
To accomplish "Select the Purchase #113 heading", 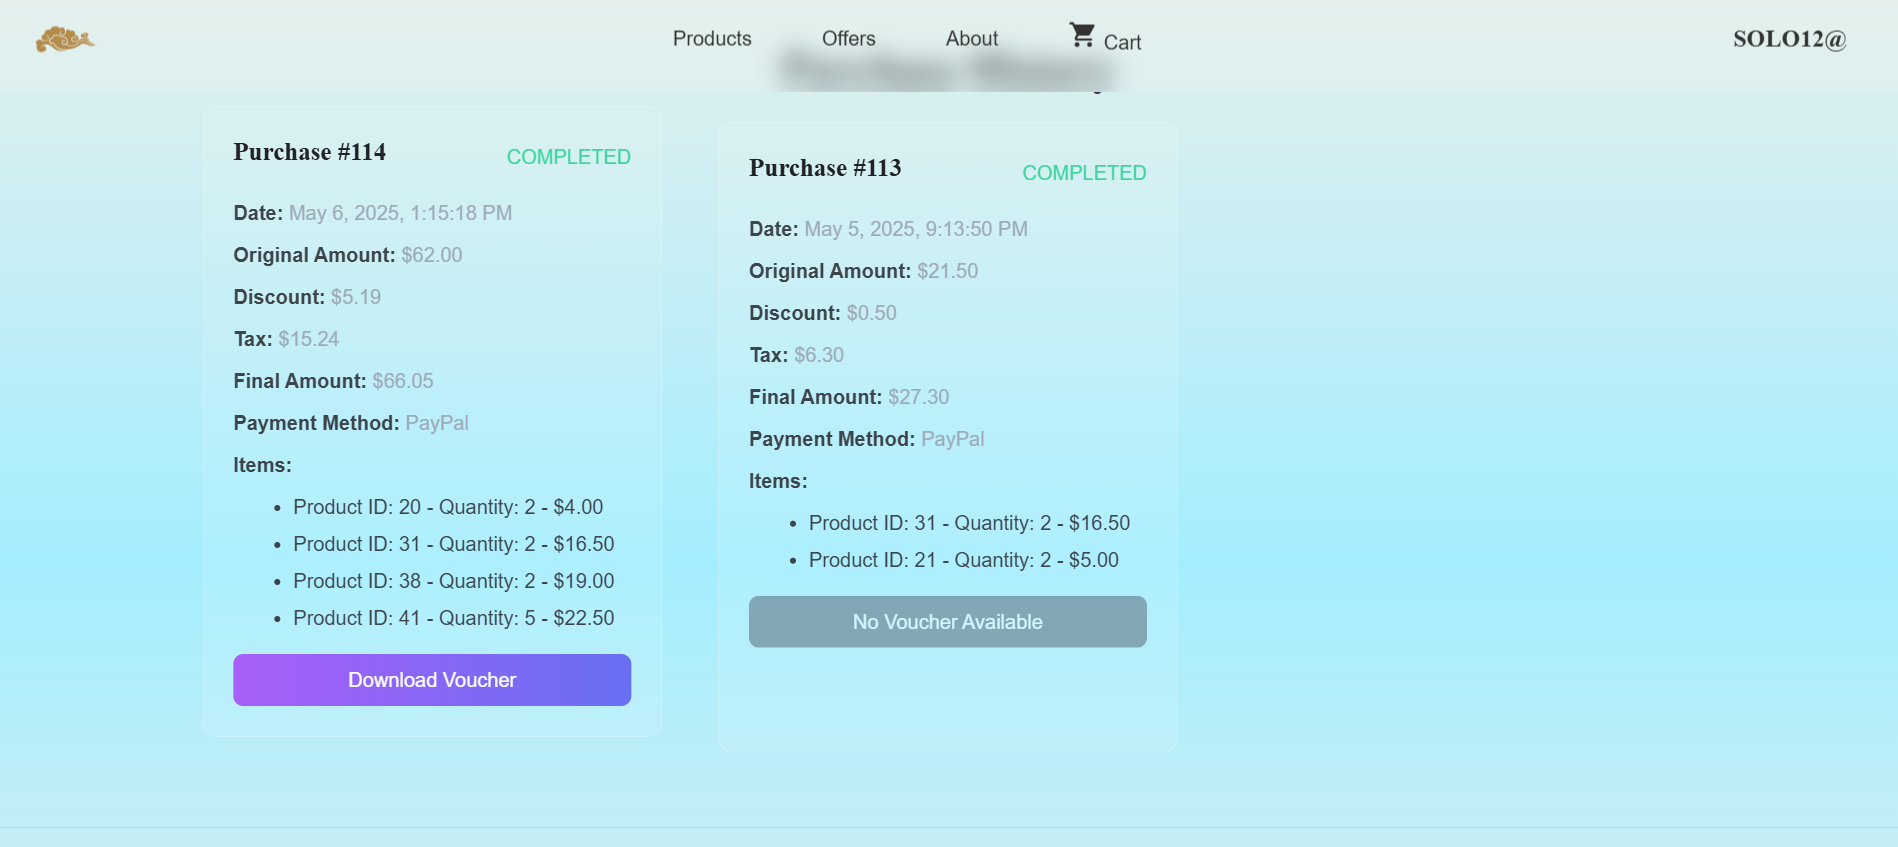I will 825,168.
